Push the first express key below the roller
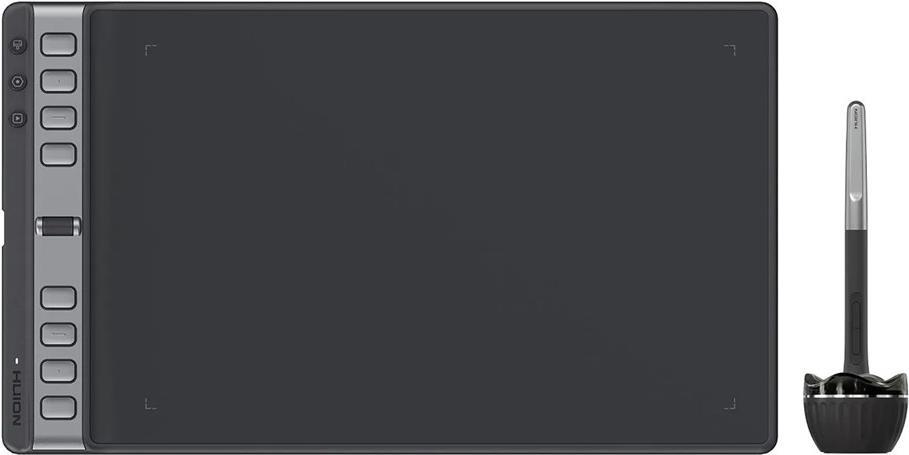 point(58,298)
